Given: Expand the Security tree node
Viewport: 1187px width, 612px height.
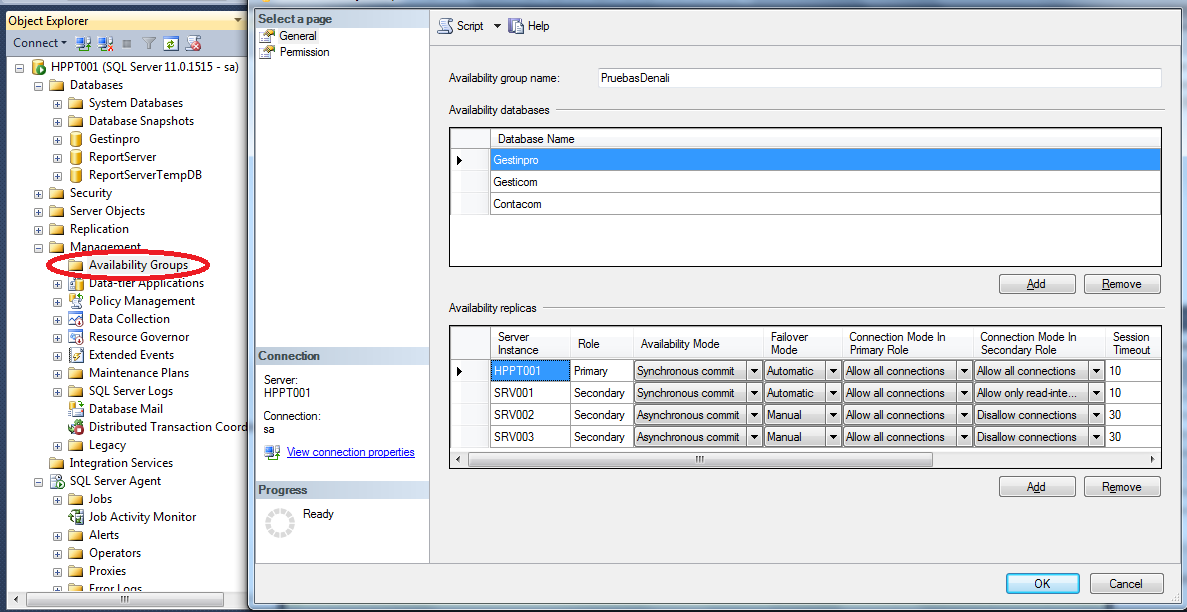Looking at the screenshot, I should coord(39,194).
